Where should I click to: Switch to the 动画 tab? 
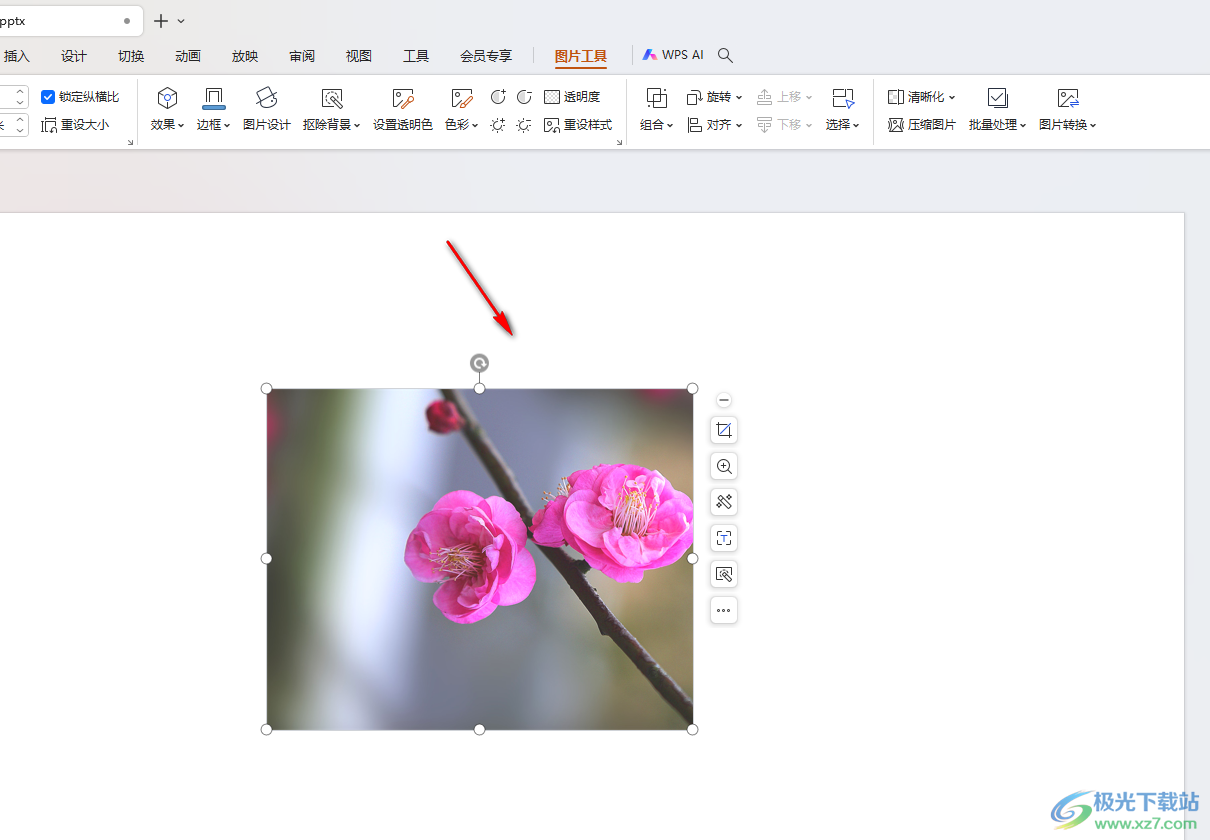coord(188,56)
